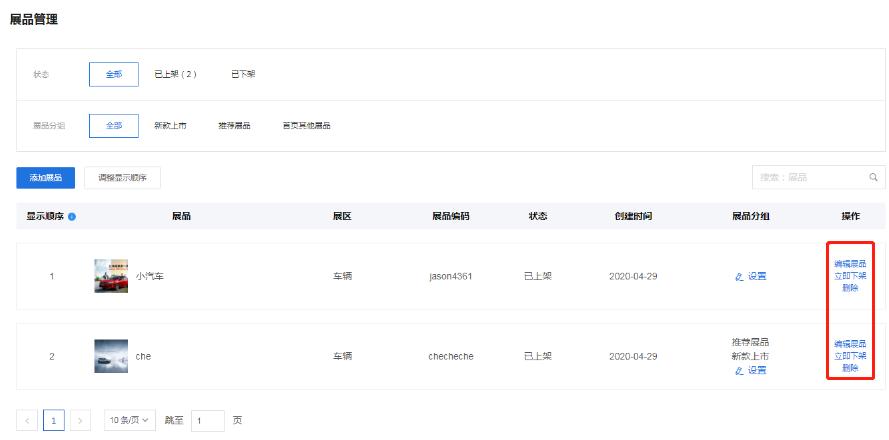Click the 添加展品 button
889x440 pixels.
[x=45, y=178]
